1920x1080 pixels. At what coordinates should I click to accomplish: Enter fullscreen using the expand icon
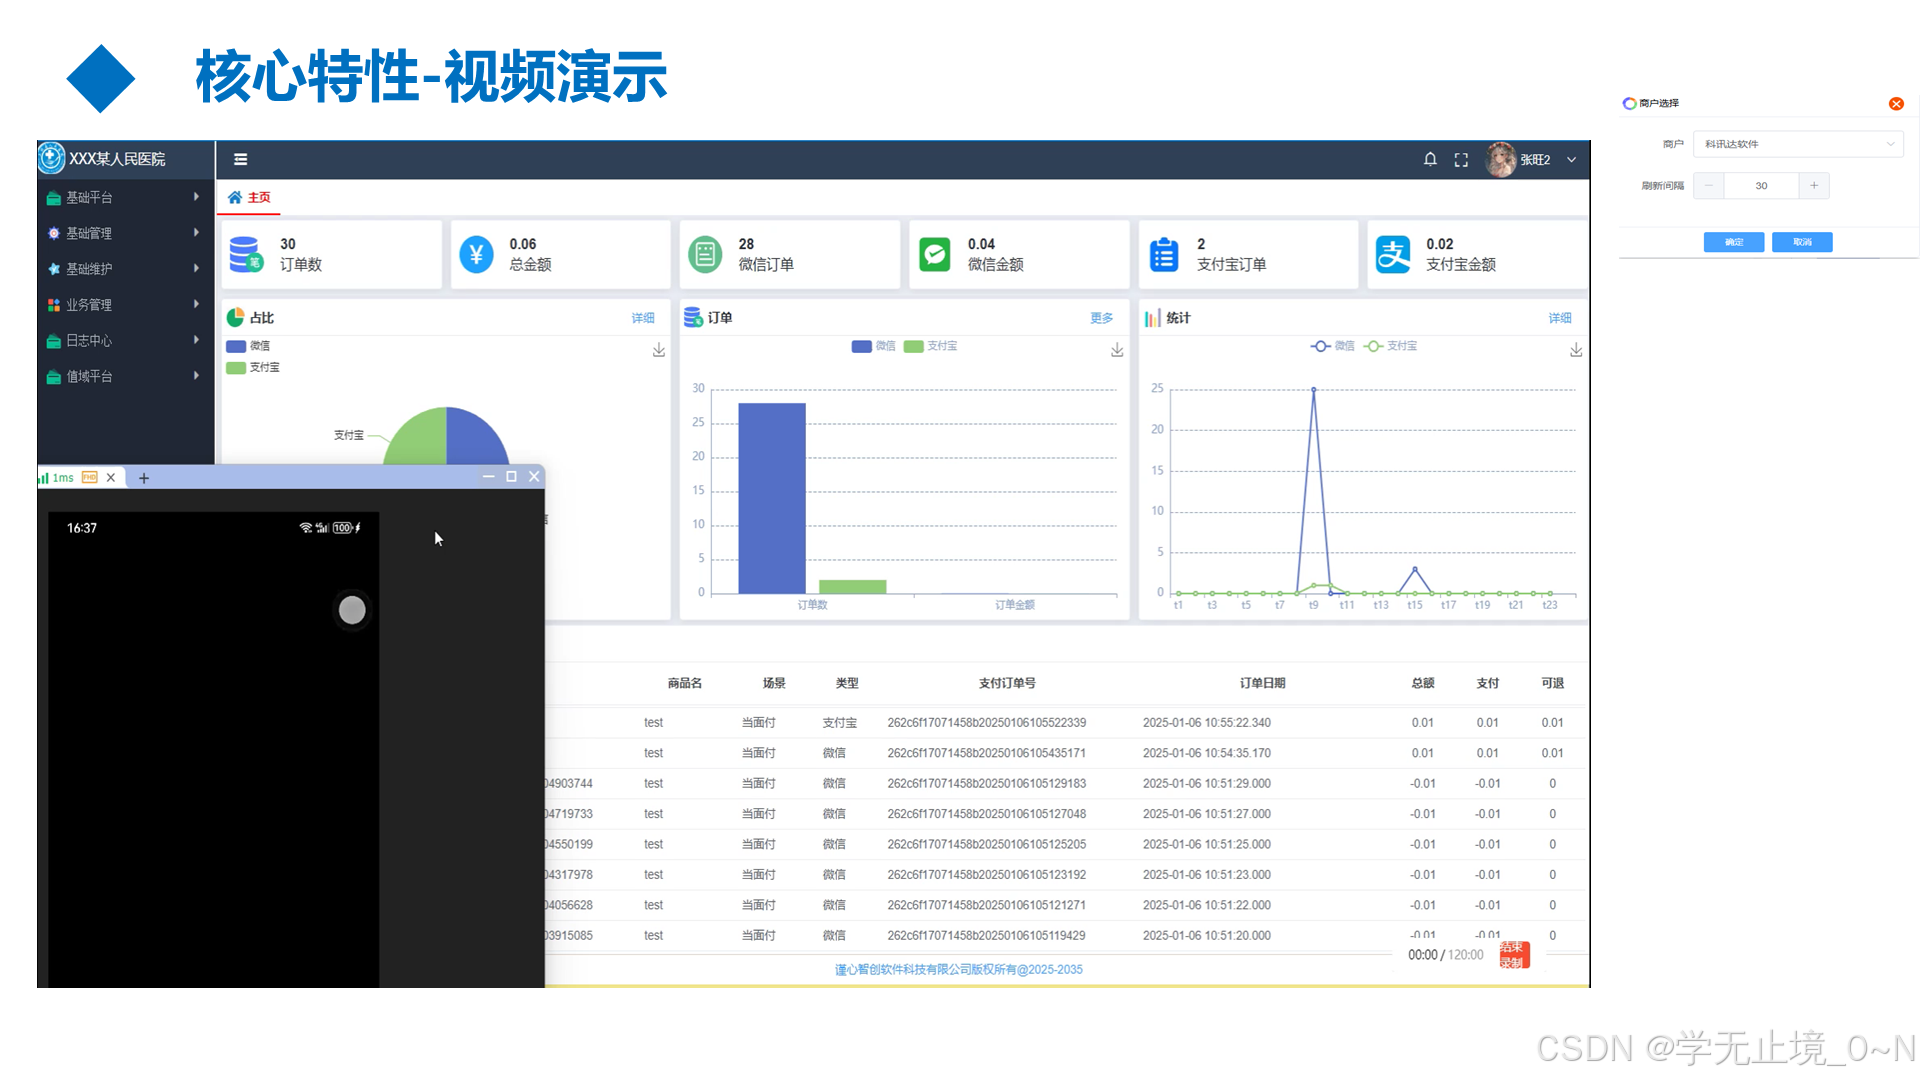[x=1461, y=159]
